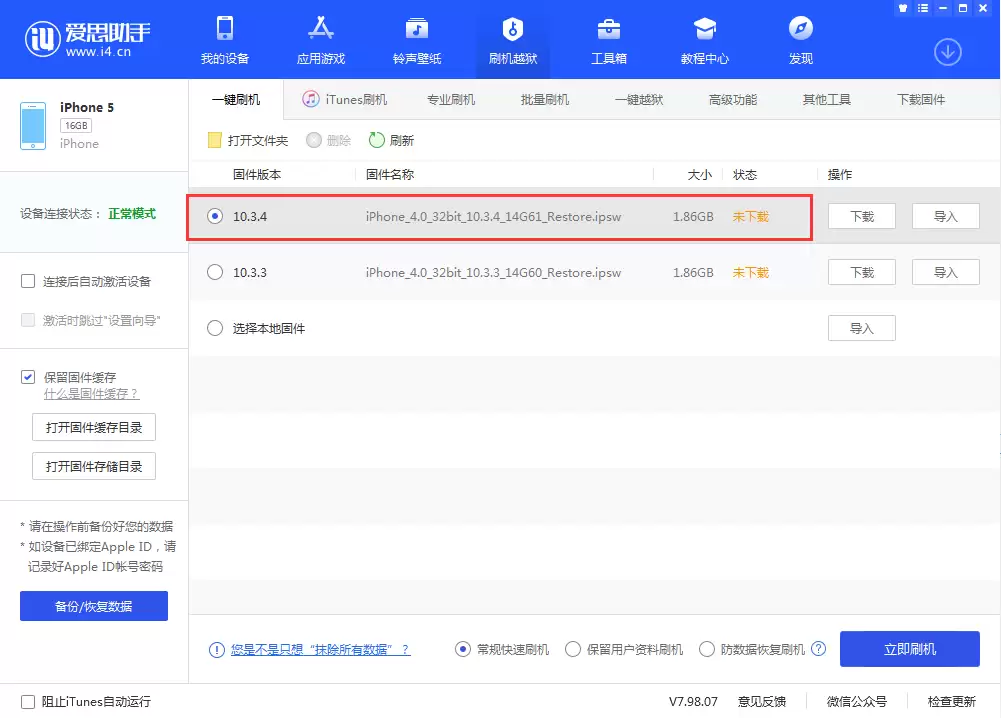Click 导入 button for firmware 10.3.4
The image size is (1001, 718).
click(x=945, y=216)
